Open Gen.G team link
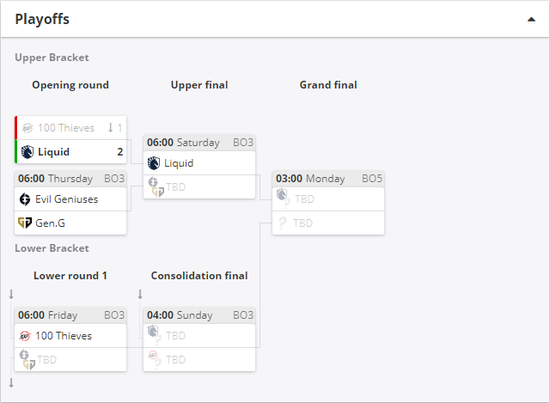This screenshot has height=403, width=550. coord(50,223)
